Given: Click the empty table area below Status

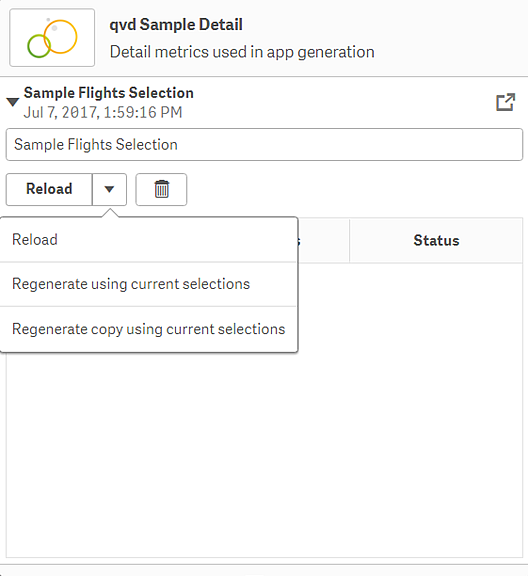Looking at the screenshot, I should coord(436,410).
